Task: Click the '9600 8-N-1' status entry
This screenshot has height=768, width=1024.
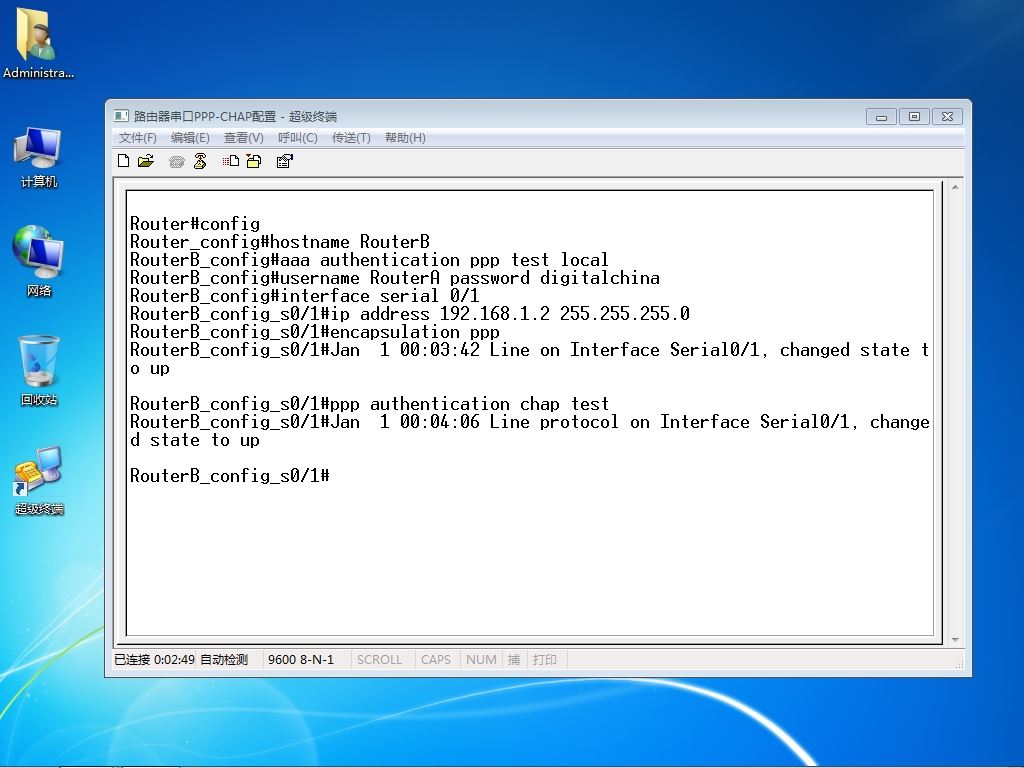Action: 300,660
